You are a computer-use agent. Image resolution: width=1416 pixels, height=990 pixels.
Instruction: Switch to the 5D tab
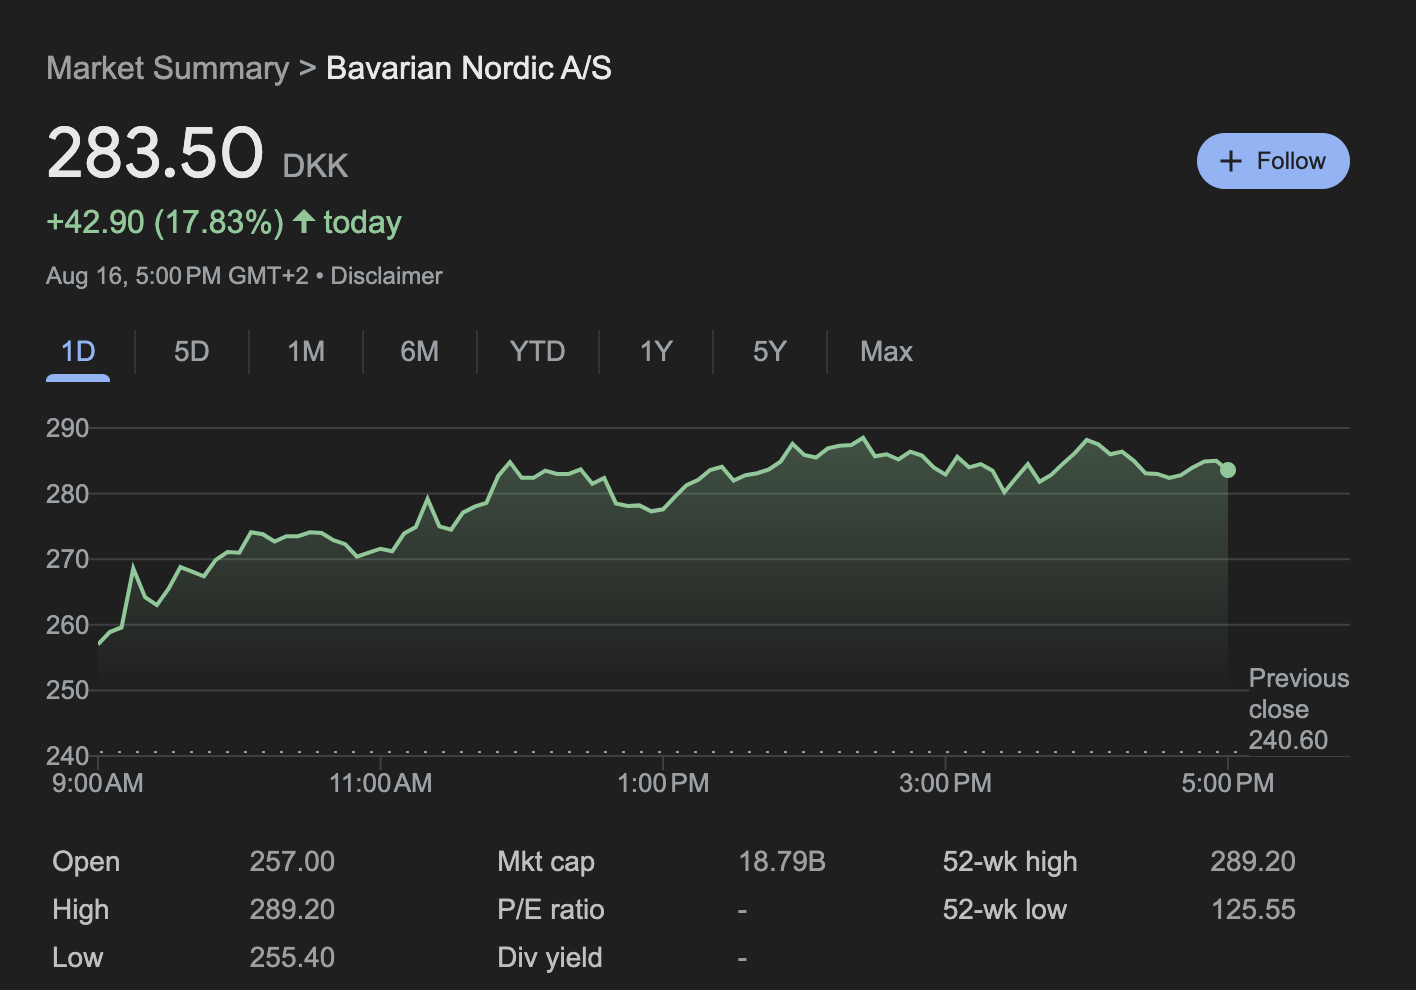[191, 352]
